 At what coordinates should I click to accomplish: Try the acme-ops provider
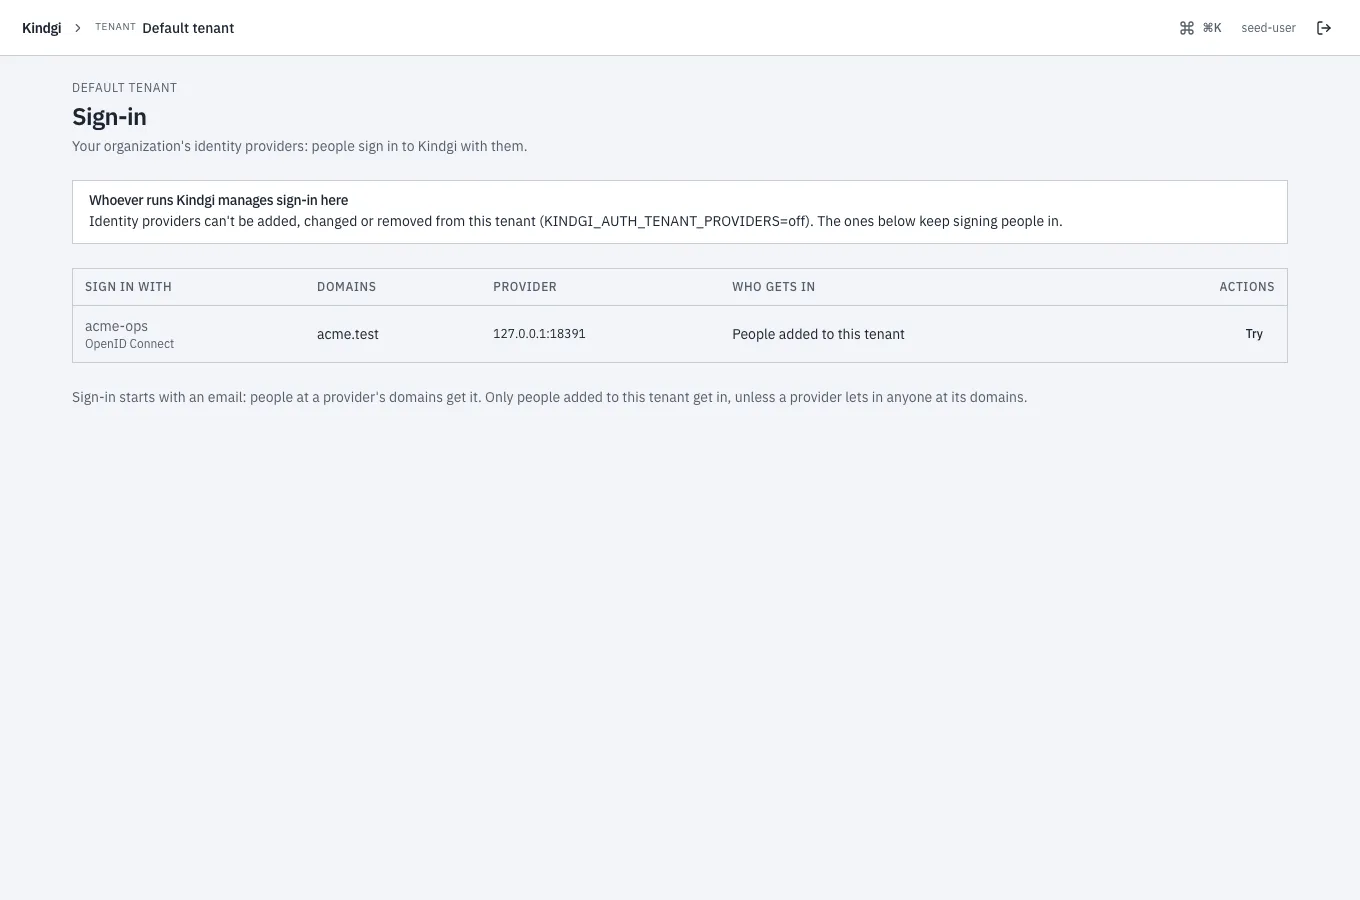(1254, 334)
